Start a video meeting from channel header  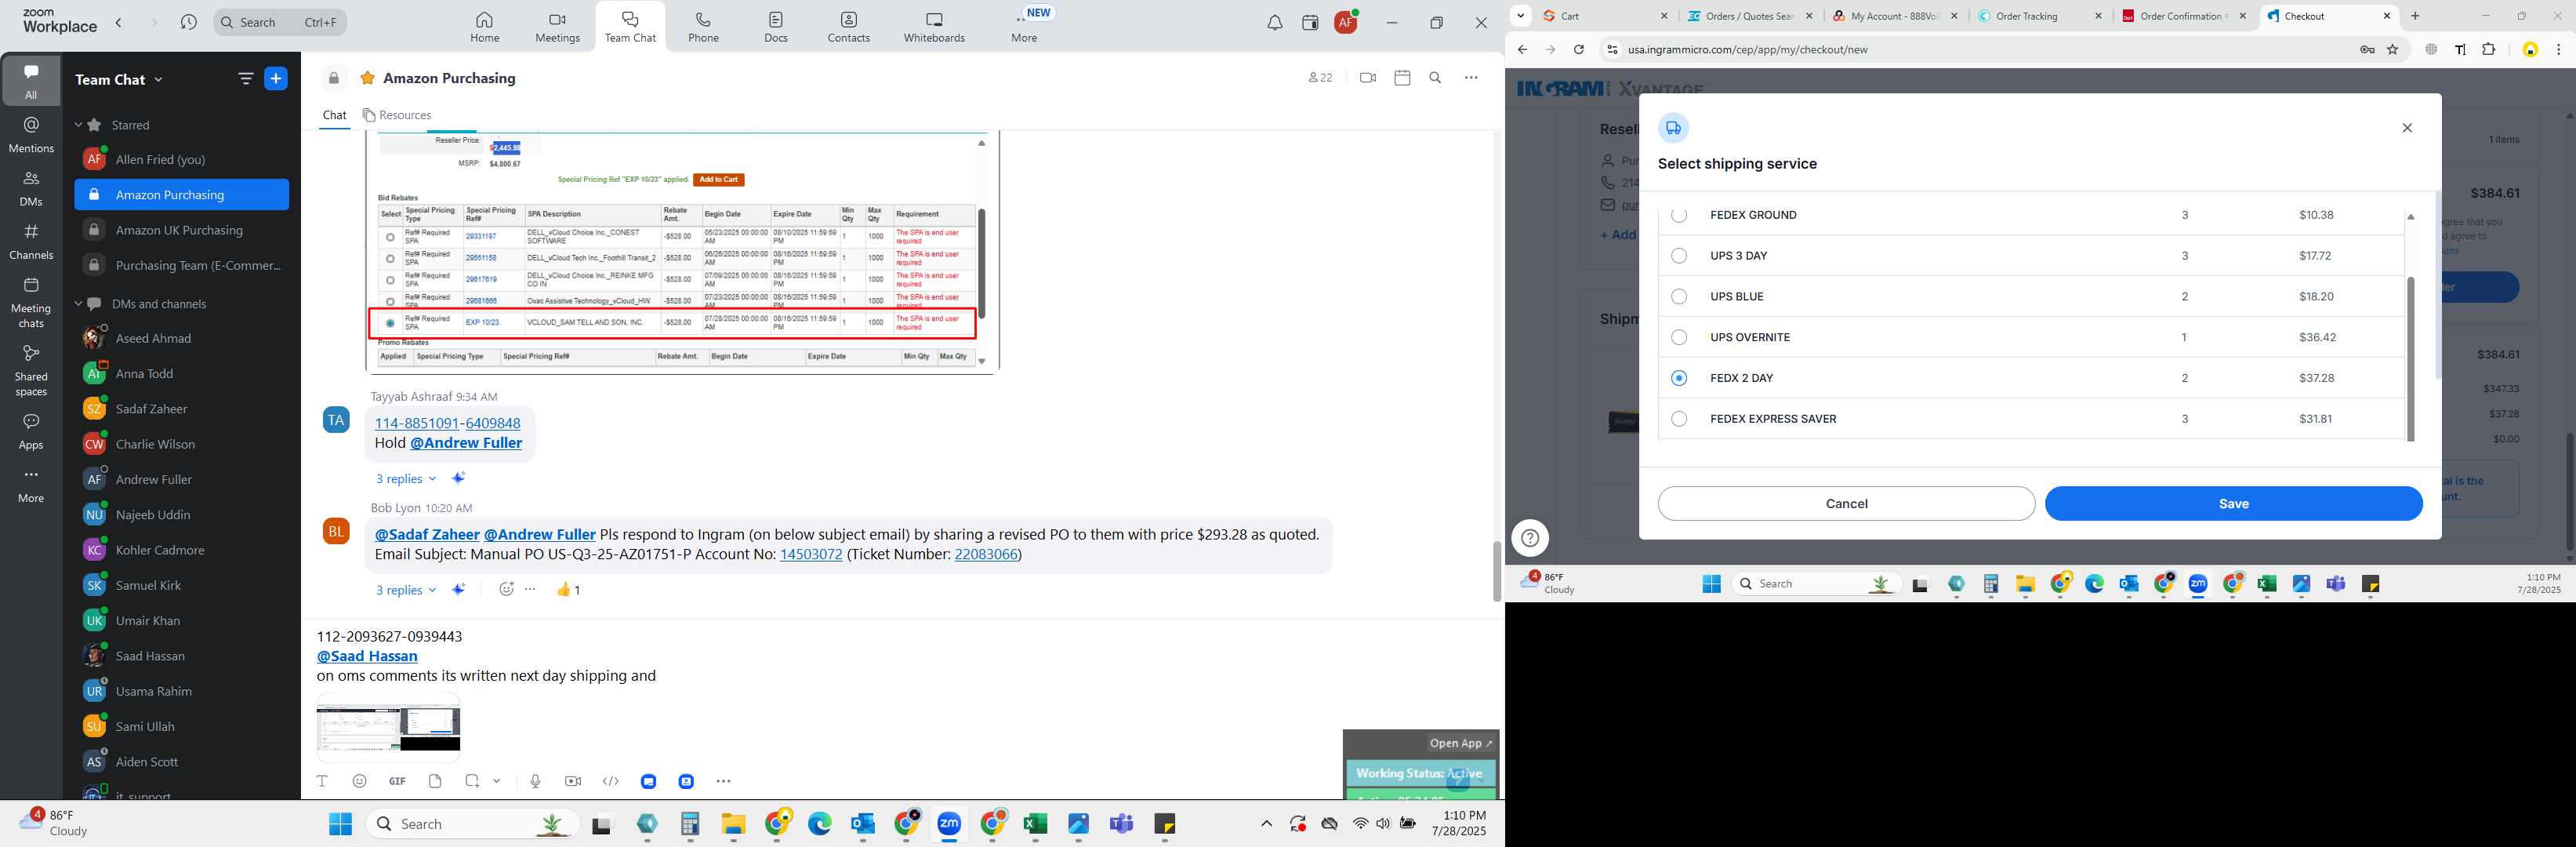1368,78
